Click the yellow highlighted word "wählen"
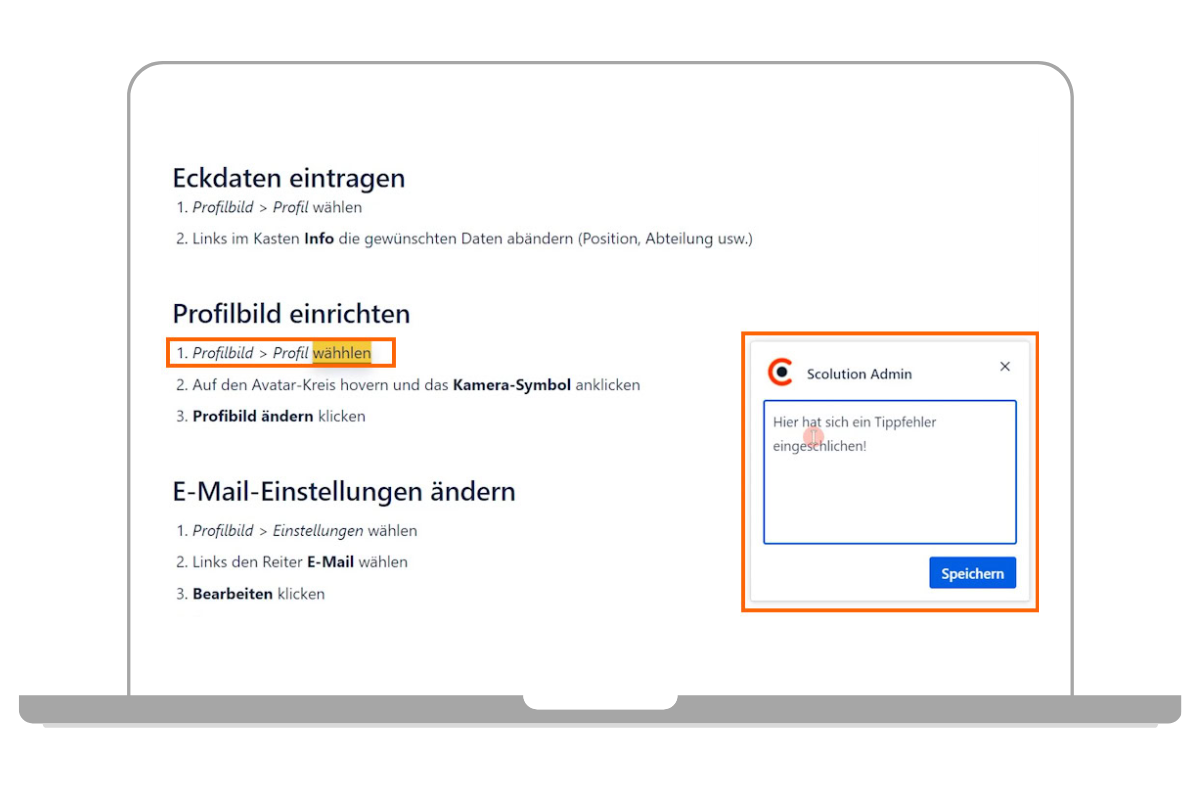Viewport: 1200px width, 790px height. 341,353
